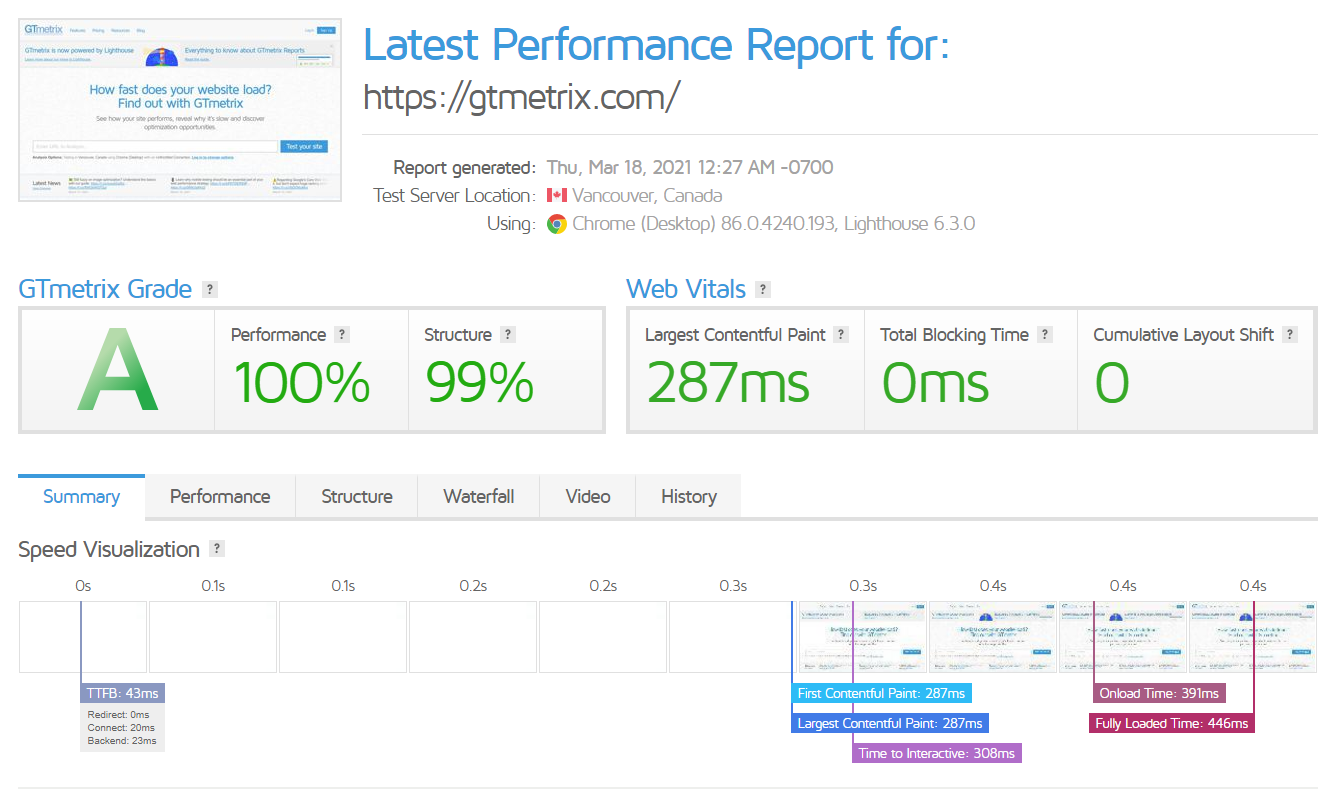Select the Structure tab
The width and height of the screenshot is (1334, 806).
[x=356, y=496]
